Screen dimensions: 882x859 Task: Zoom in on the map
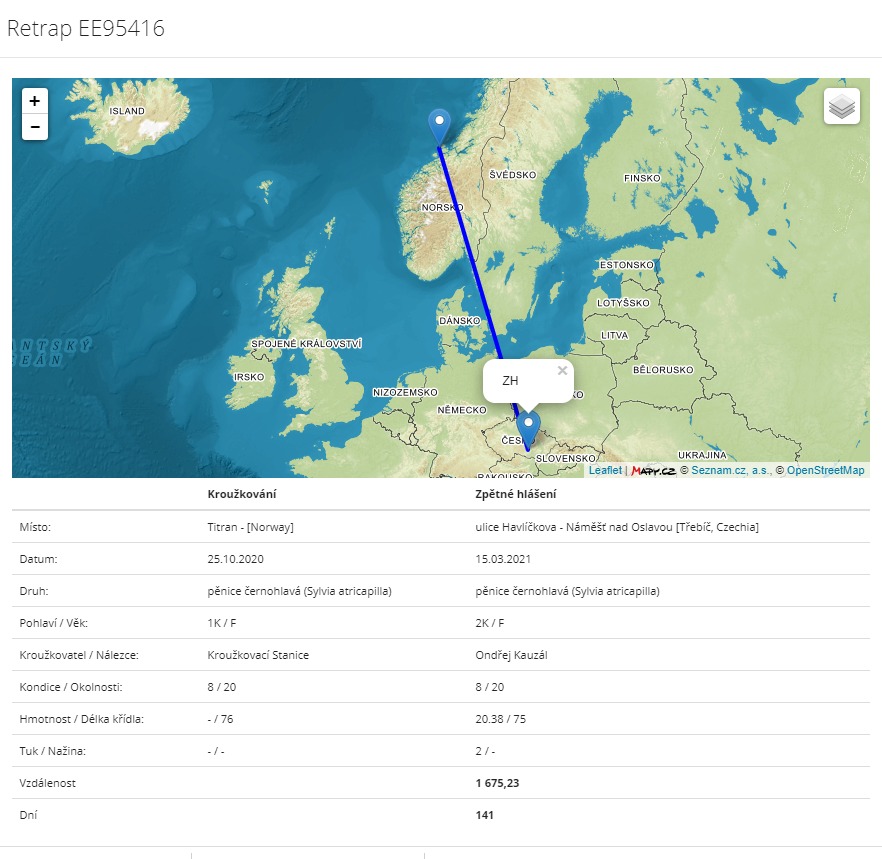coord(35,101)
